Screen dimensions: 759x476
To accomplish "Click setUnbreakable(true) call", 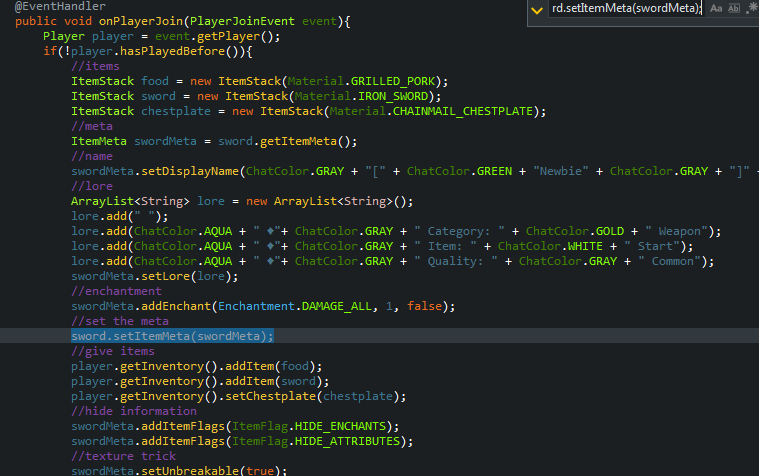I will click(211, 471).
